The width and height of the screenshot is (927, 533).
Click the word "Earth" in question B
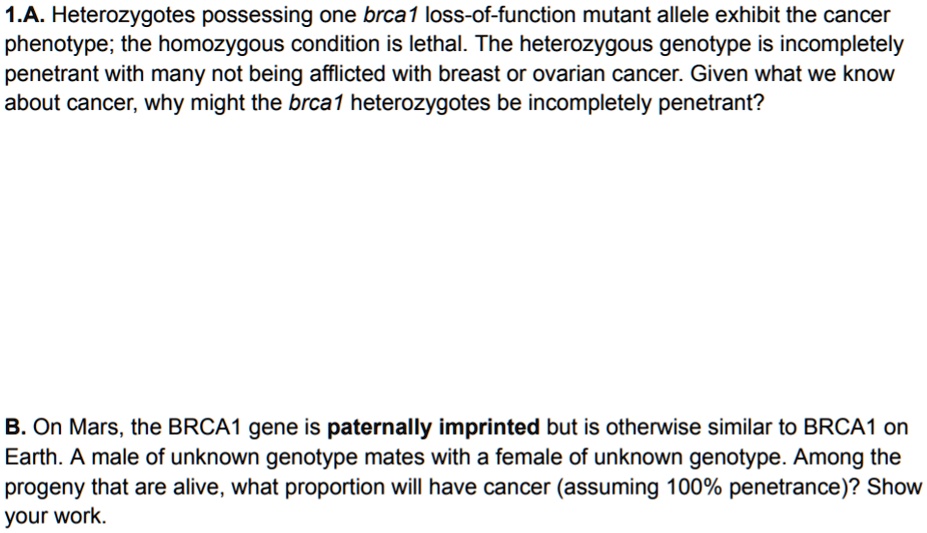pyautogui.click(x=30, y=456)
